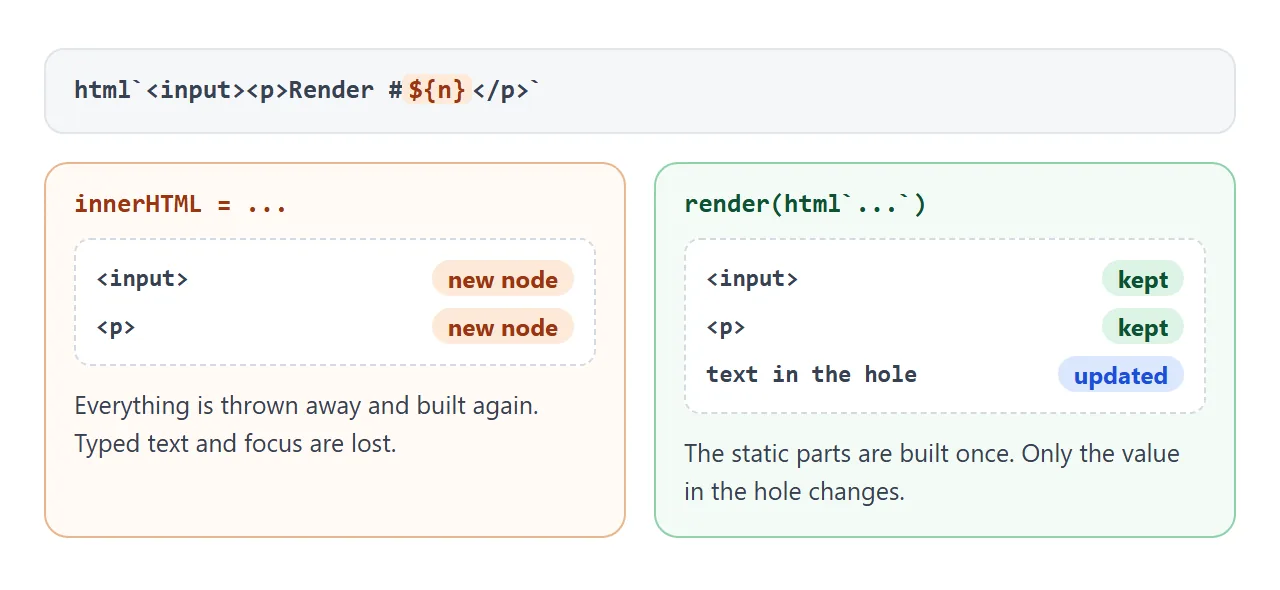The height and width of the screenshot is (590, 1280).
Task: Click the kept badge beside <p>
Action: 1143,327
